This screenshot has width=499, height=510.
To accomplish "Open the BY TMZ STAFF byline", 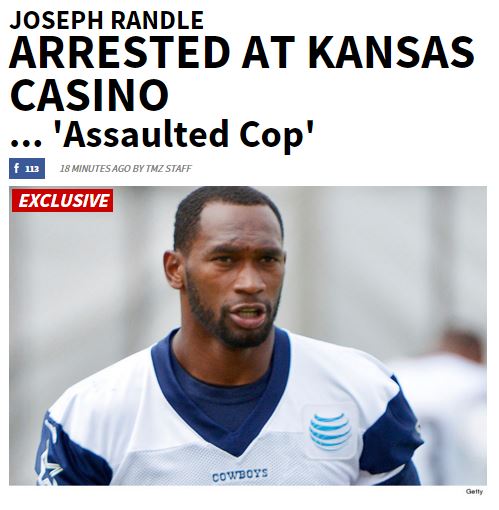I will [x=162, y=169].
